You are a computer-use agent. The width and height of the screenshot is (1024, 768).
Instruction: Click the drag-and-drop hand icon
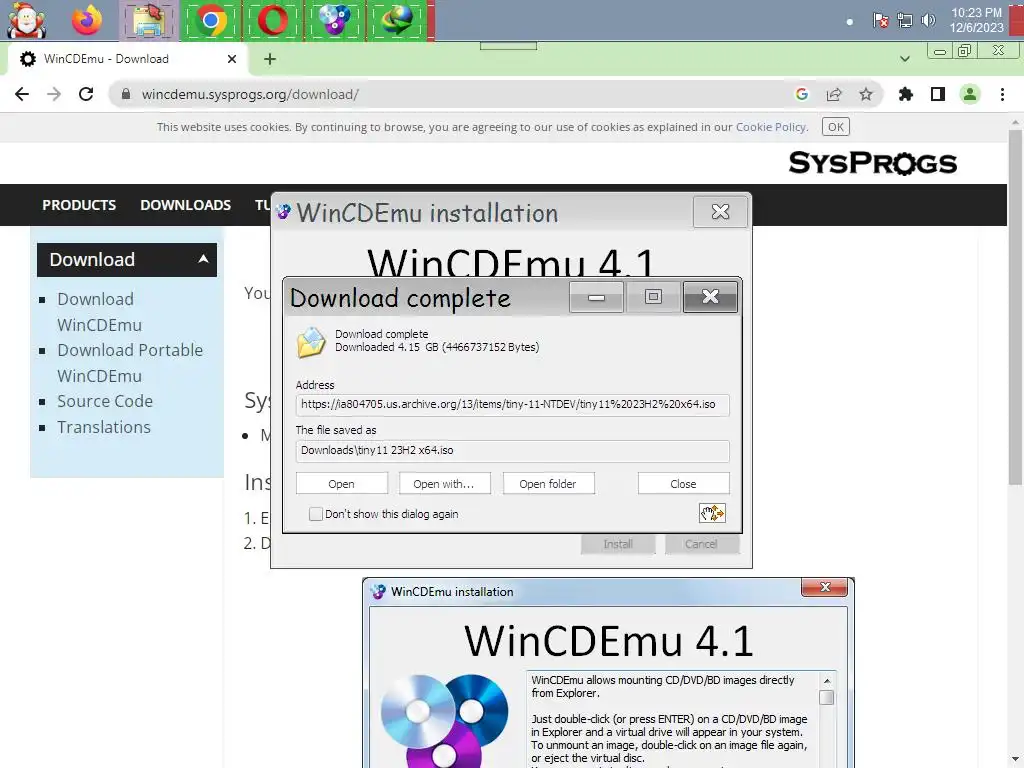(712, 513)
